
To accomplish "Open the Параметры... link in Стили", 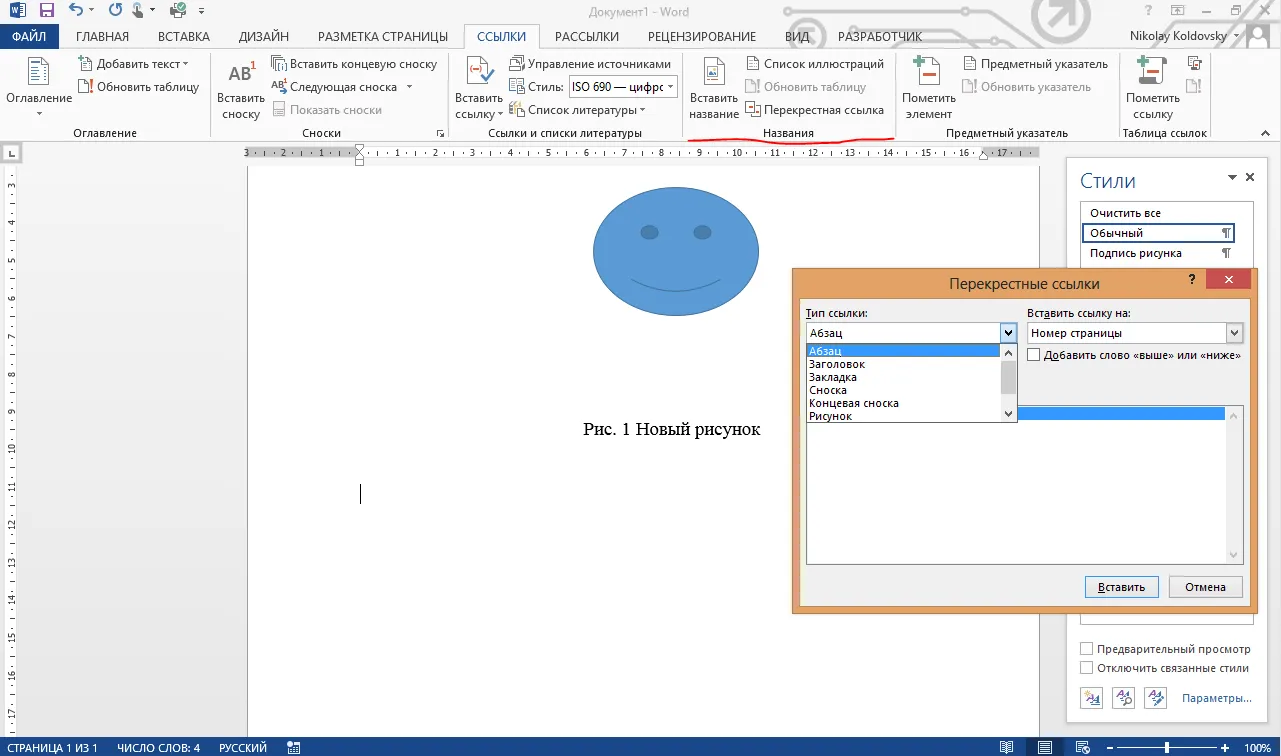I will pyautogui.click(x=1217, y=698).
